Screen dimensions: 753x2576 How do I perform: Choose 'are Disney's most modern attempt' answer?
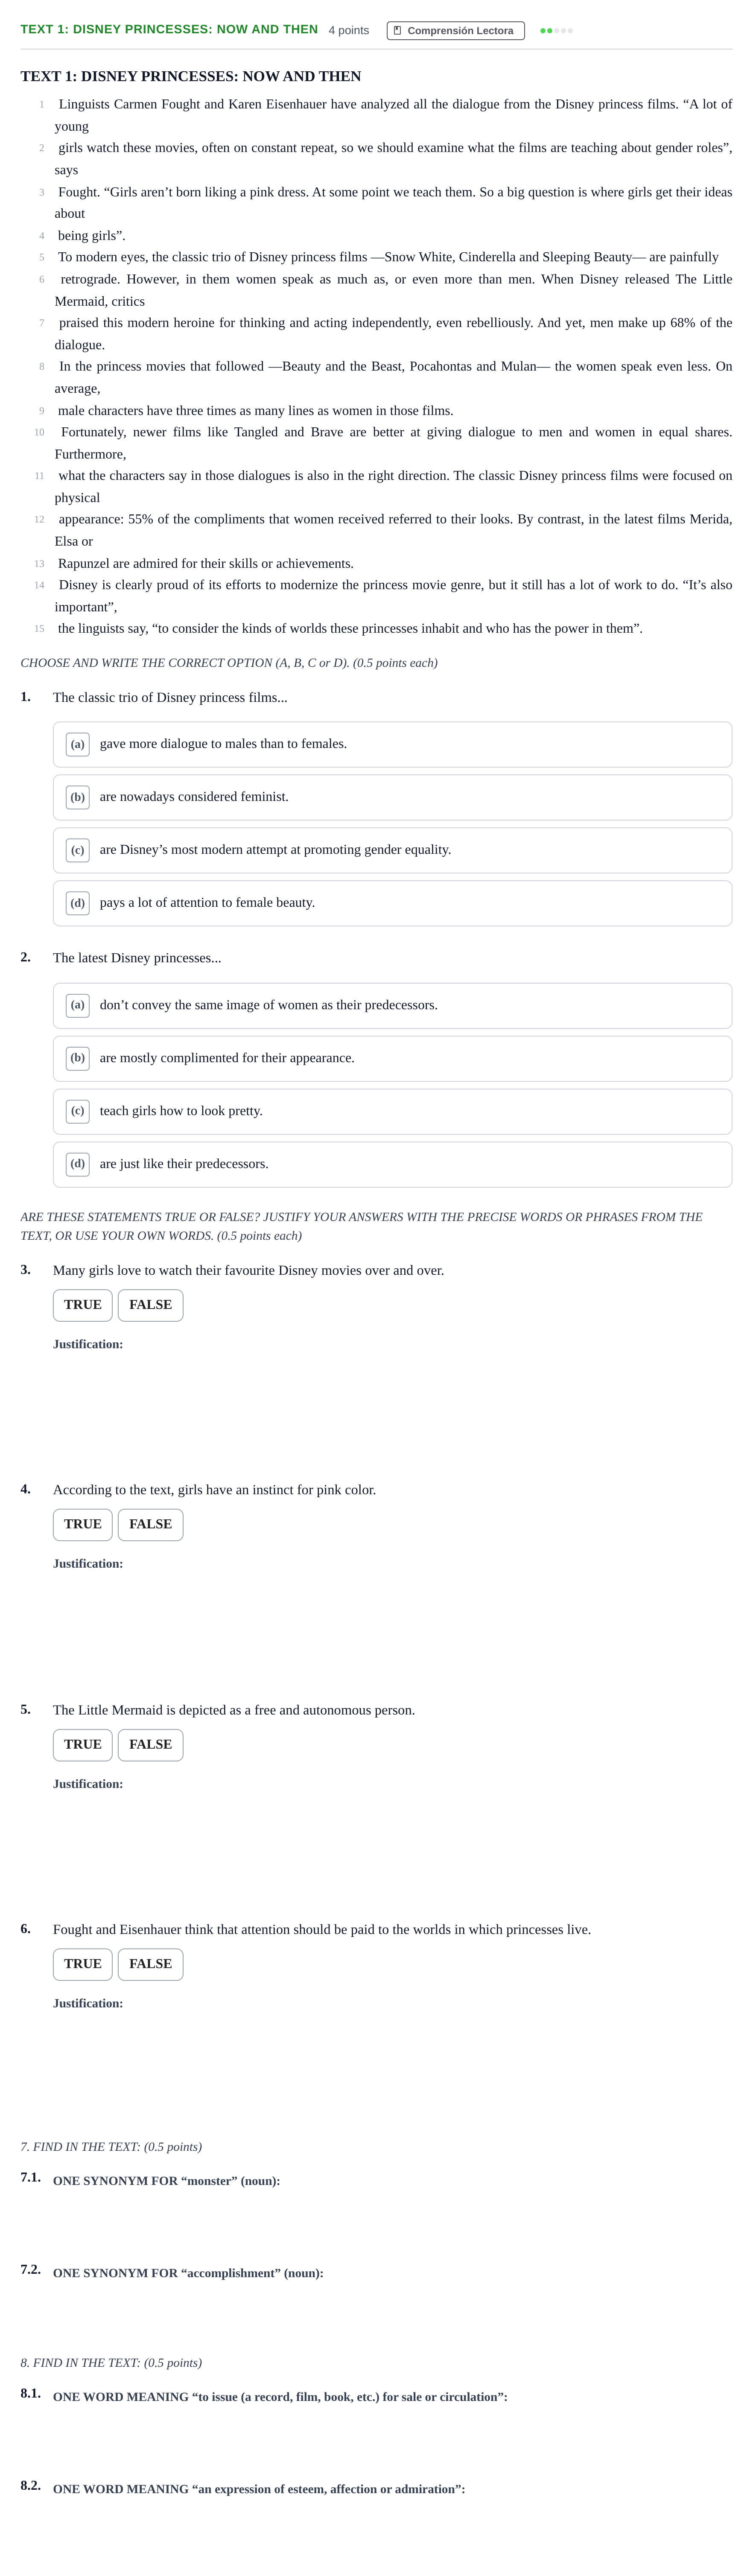point(392,850)
